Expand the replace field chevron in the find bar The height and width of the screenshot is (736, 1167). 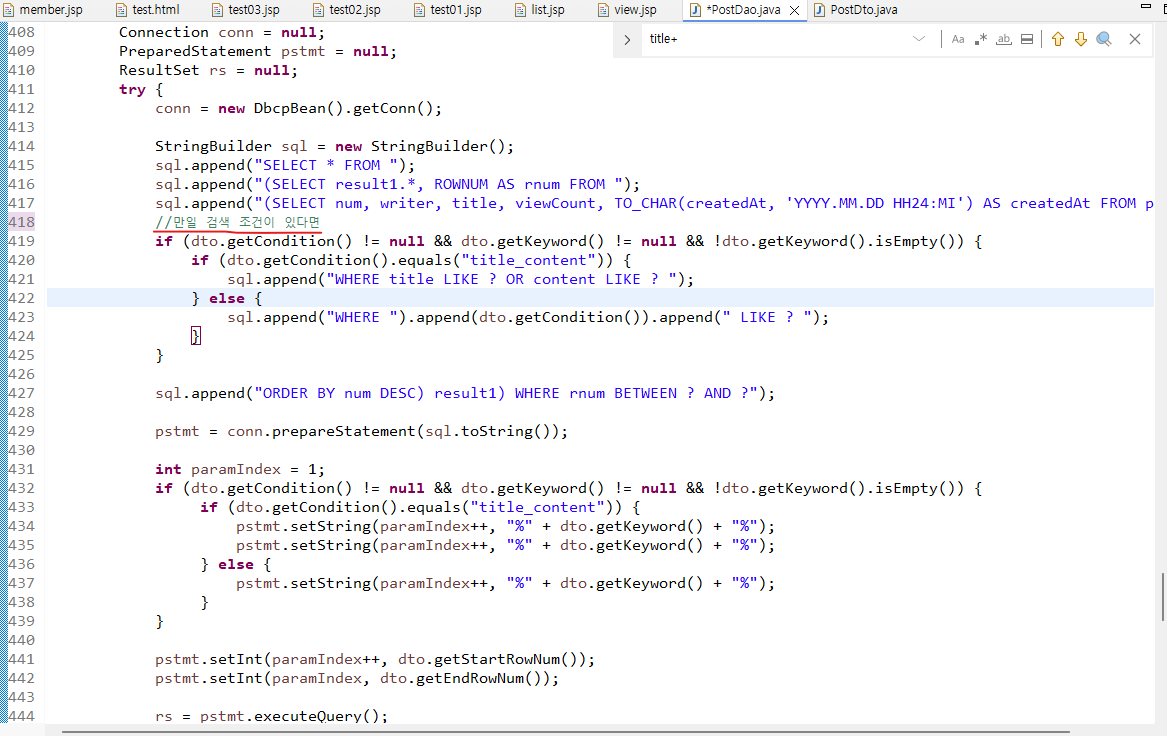pos(627,39)
